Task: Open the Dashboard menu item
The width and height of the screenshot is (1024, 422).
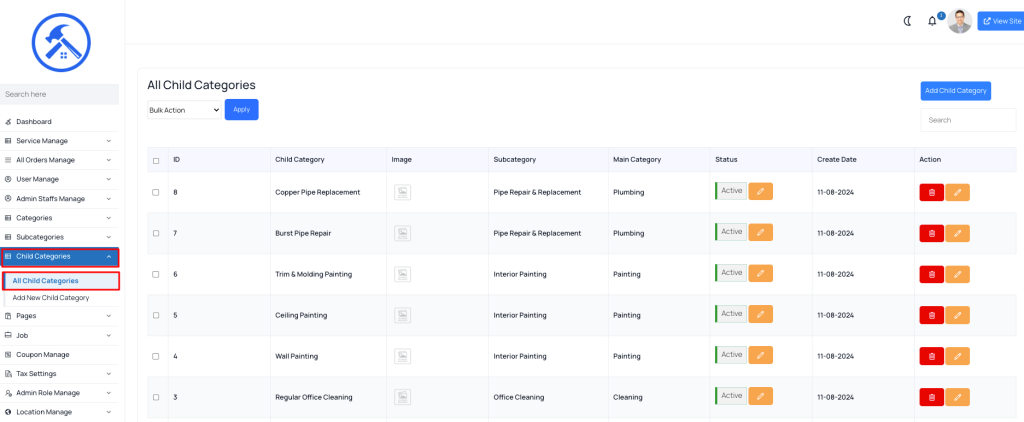Action: tap(59, 122)
